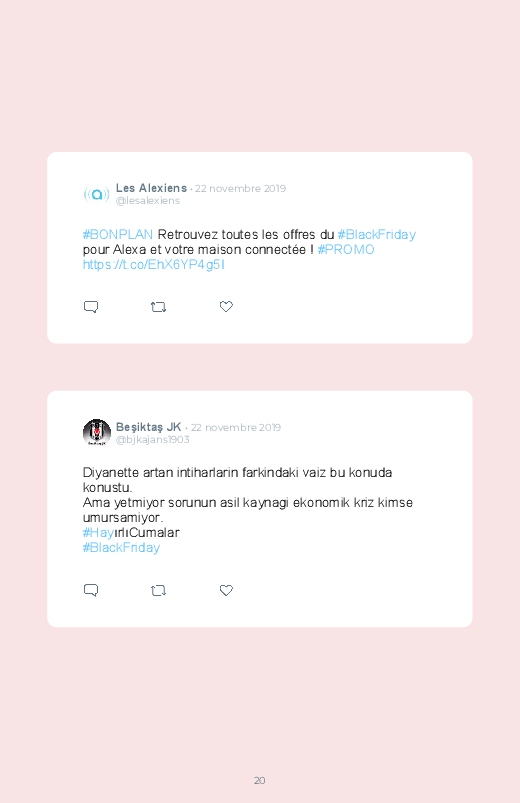Open the #BONPLAN hashtag
Image resolution: width=520 pixels, height=803 pixels.
point(118,235)
